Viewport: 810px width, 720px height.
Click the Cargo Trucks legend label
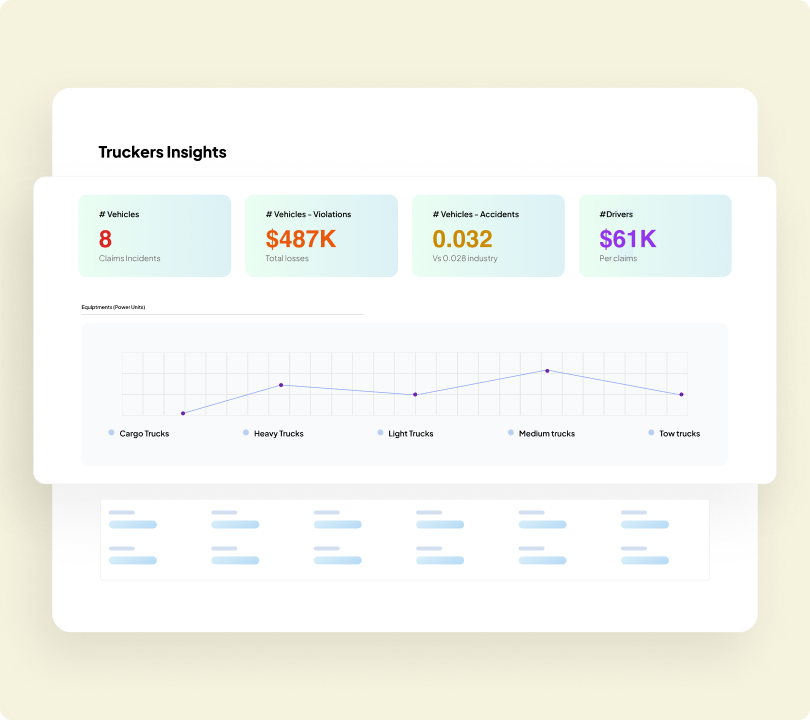point(144,434)
